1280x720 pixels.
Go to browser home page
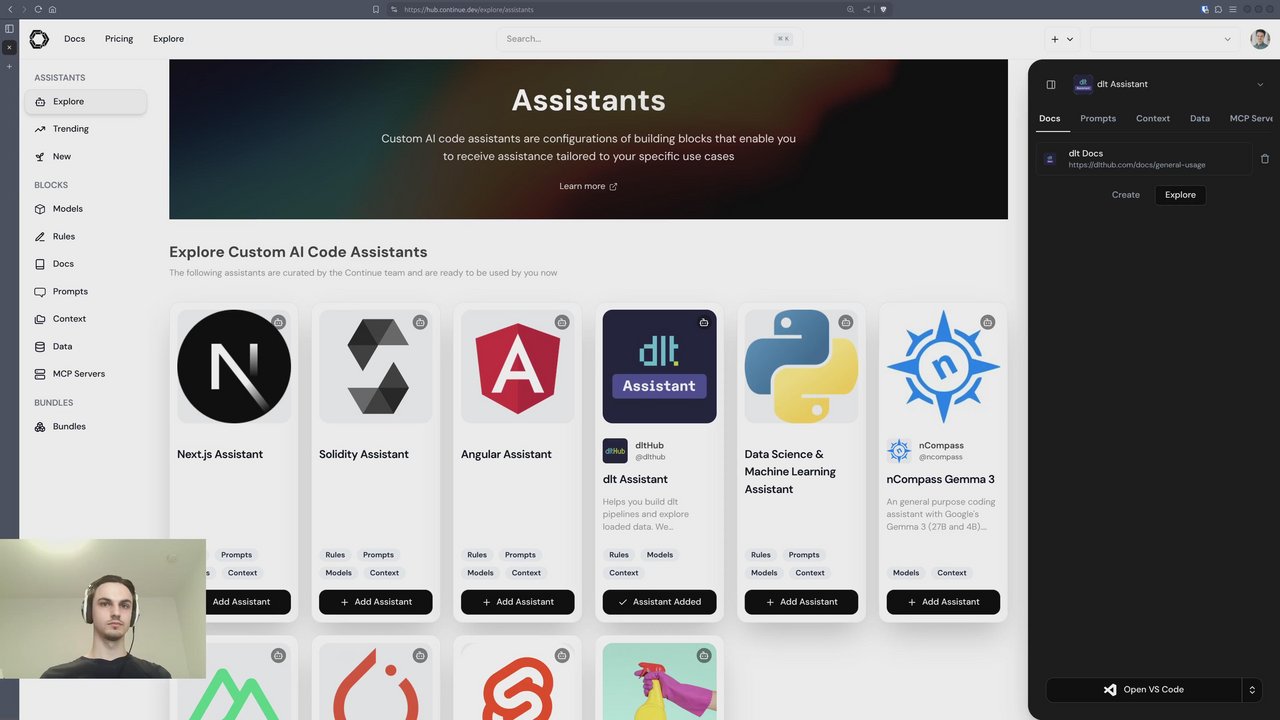coord(52,9)
